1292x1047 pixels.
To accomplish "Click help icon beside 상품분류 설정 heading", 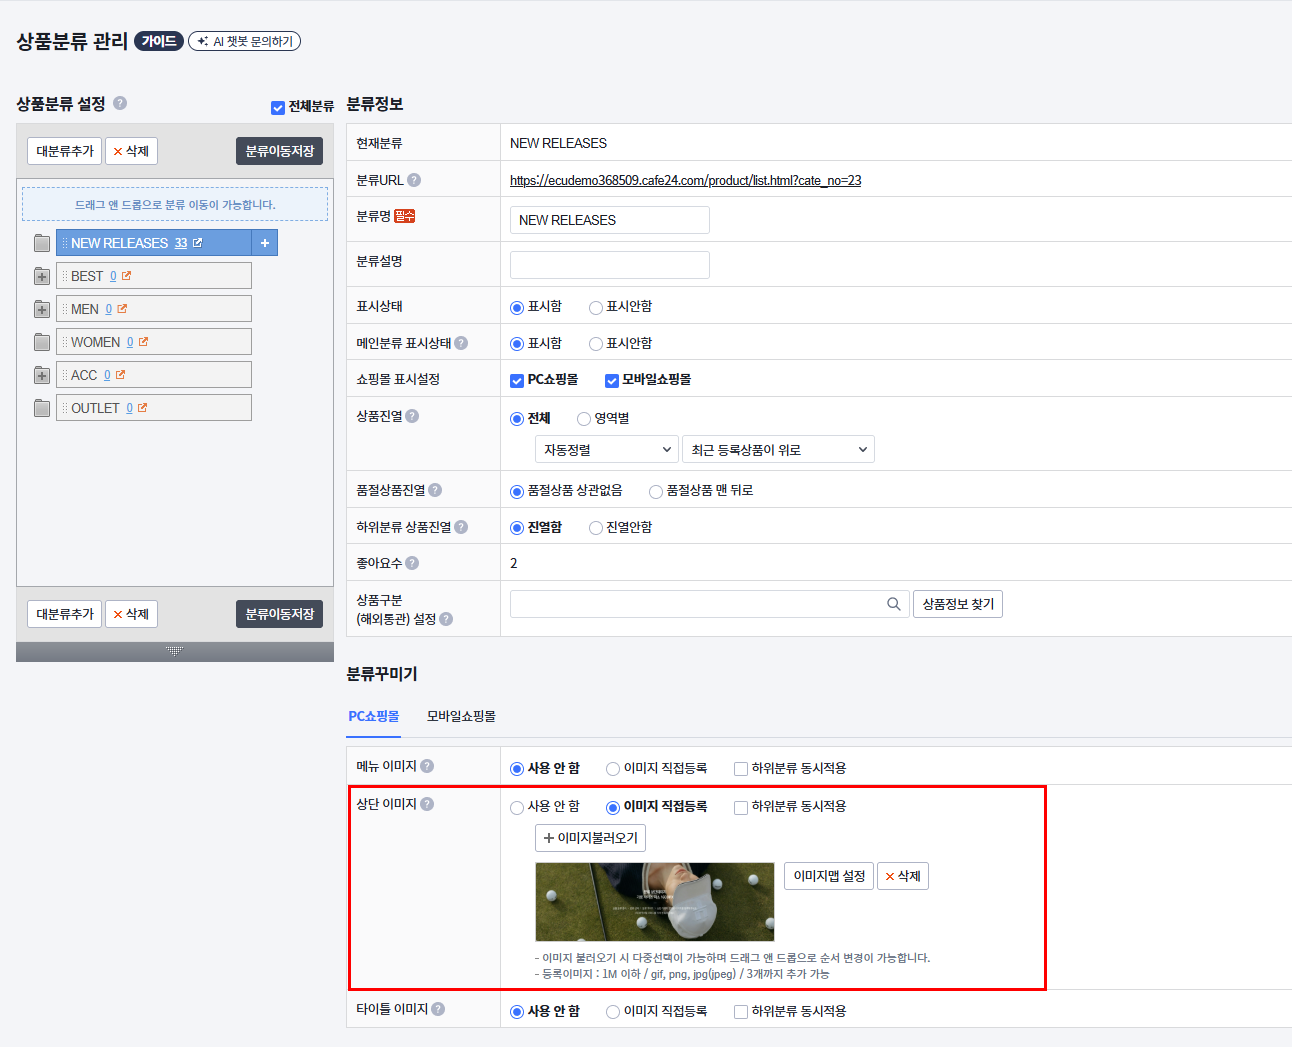I will point(120,103).
